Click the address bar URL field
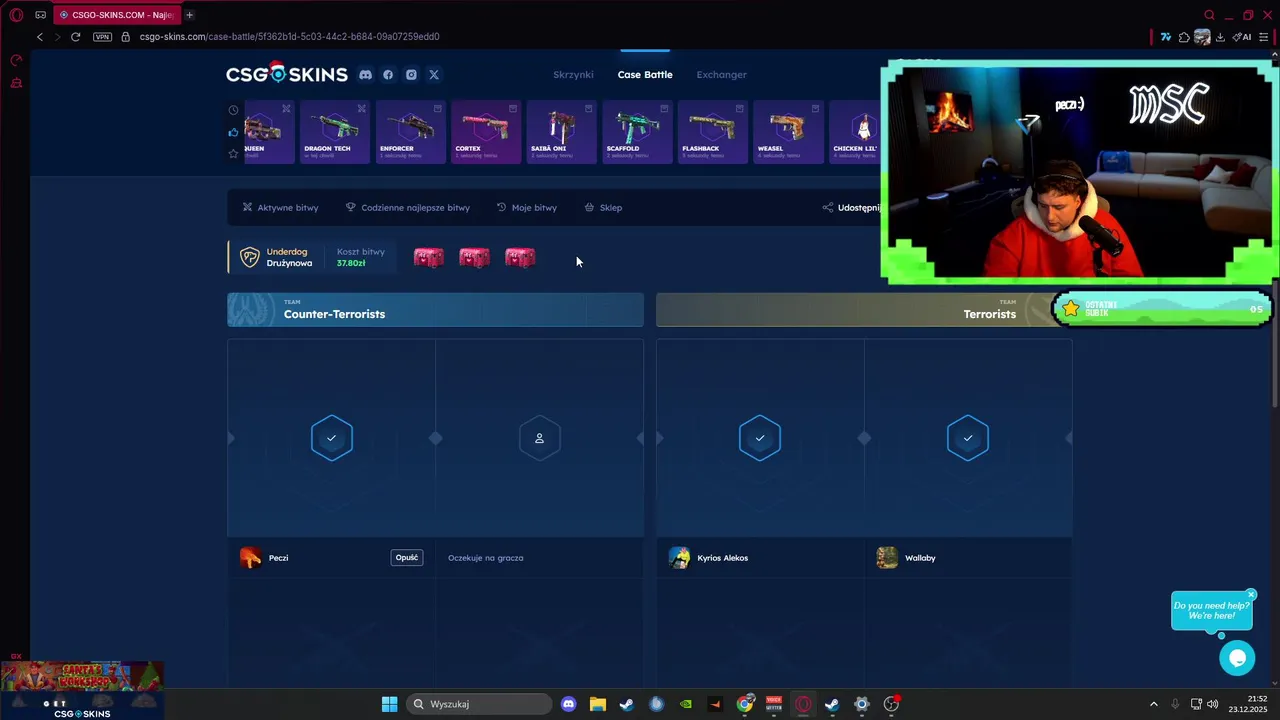1280x720 pixels. pyautogui.click(x=290, y=37)
